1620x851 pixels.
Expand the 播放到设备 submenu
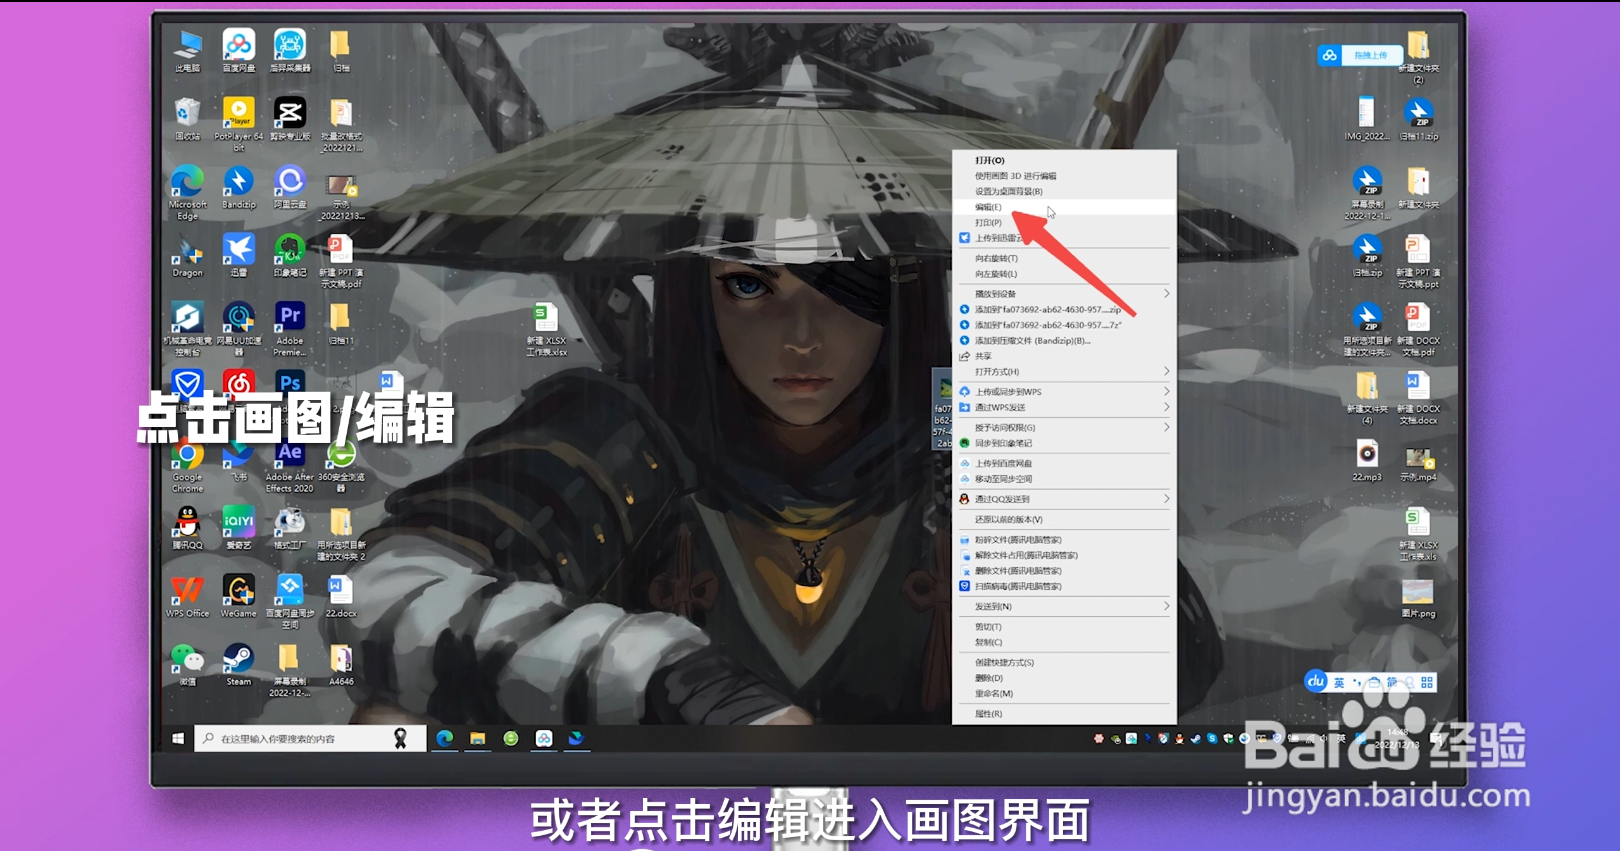(x=1063, y=293)
